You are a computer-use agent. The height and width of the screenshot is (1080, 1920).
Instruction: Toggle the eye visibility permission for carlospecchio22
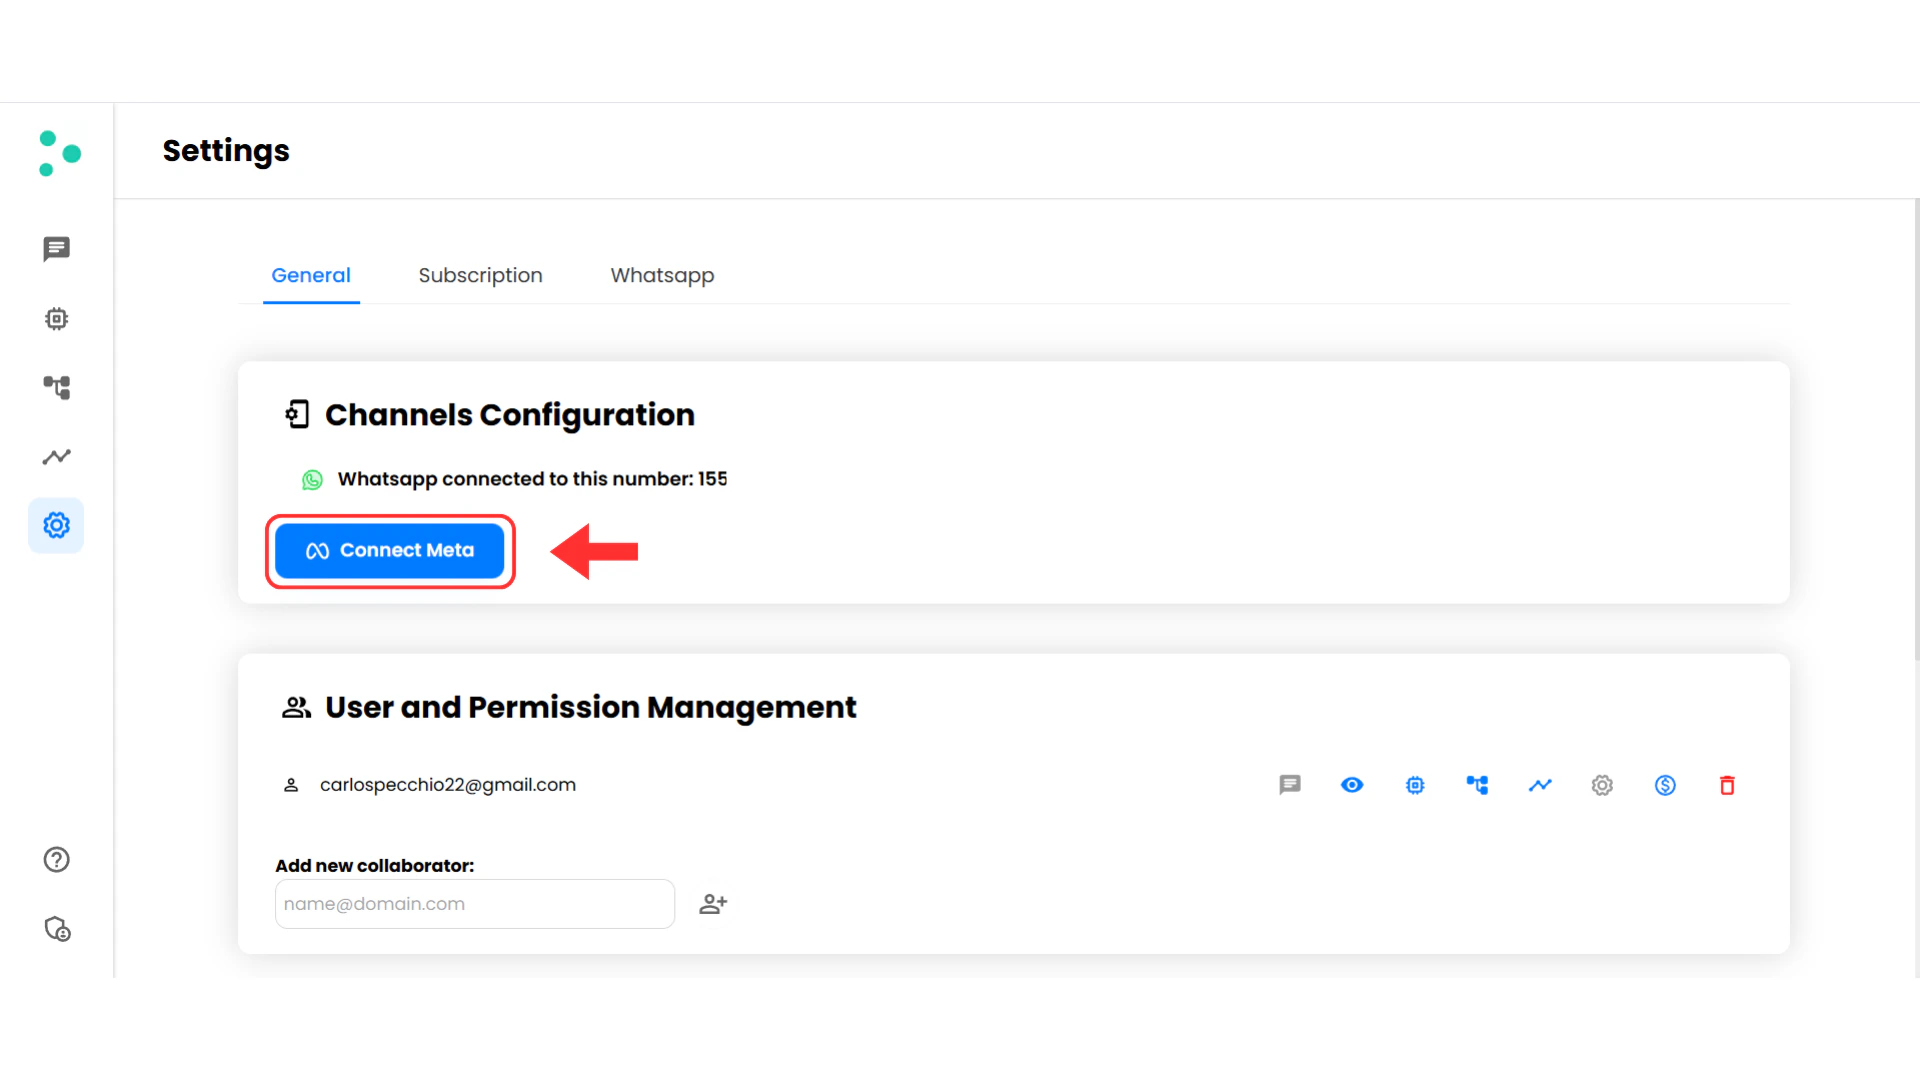[1352, 785]
